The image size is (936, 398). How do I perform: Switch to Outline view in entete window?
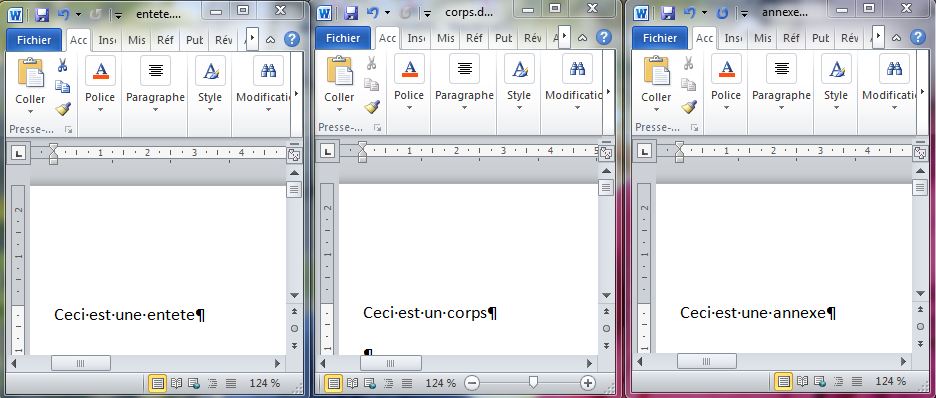coord(213,383)
